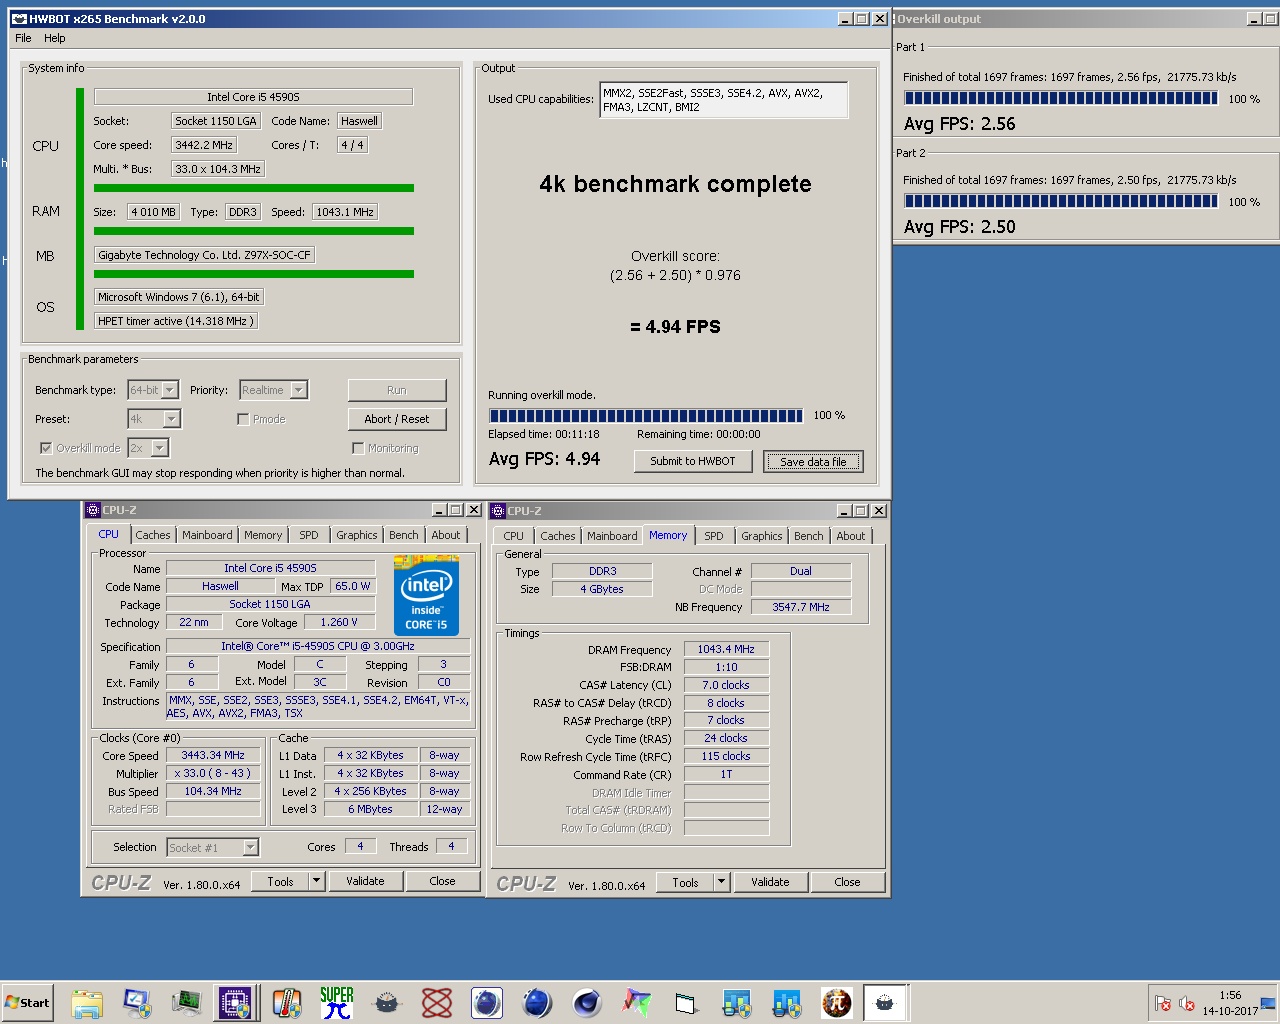Click Validate in CPU-Z processor window
The width and height of the screenshot is (1280, 1024).
click(365, 881)
